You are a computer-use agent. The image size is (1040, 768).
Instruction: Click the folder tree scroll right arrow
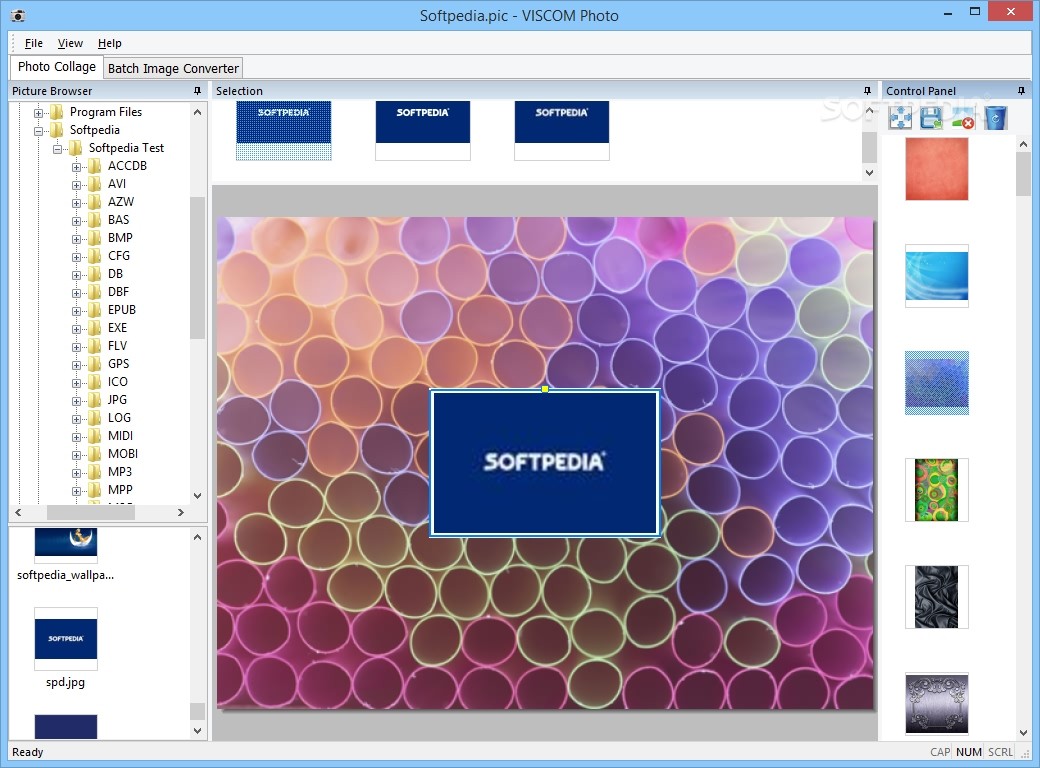180,512
